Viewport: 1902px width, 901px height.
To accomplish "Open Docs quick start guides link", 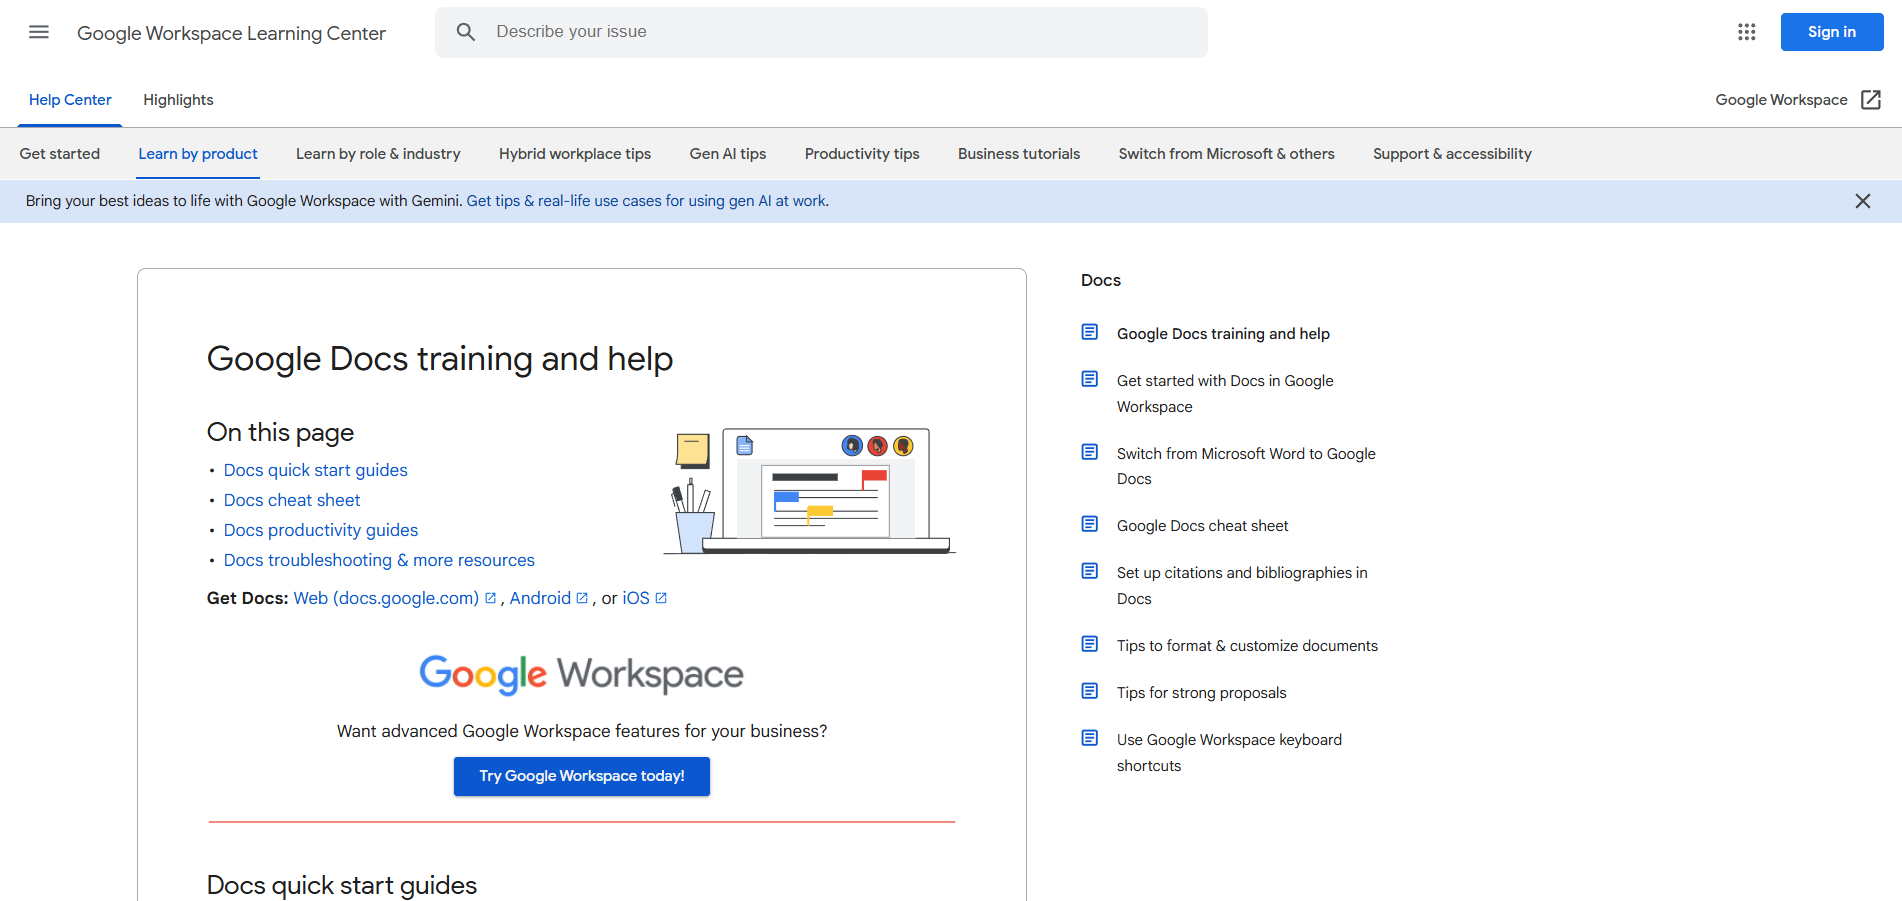I will pyautogui.click(x=315, y=469).
